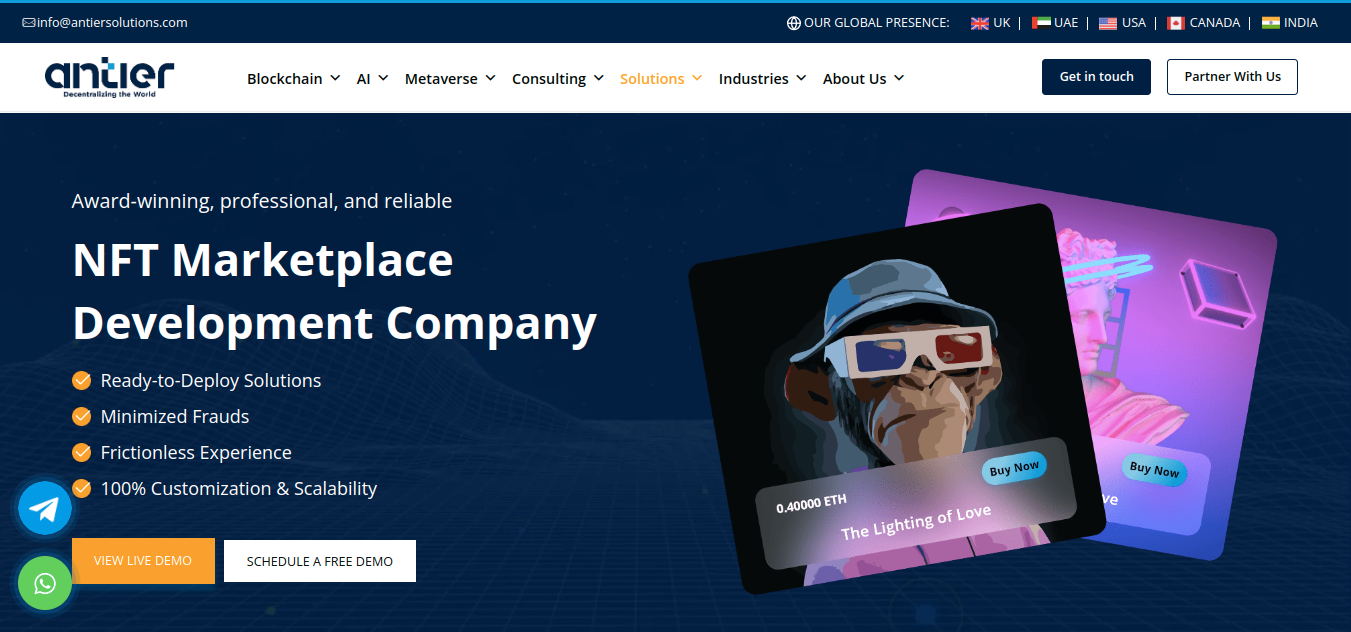The width and height of the screenshot is (1351, 632).
Task: Click the Schedule a Free Demo button
Action: point(320,561)
